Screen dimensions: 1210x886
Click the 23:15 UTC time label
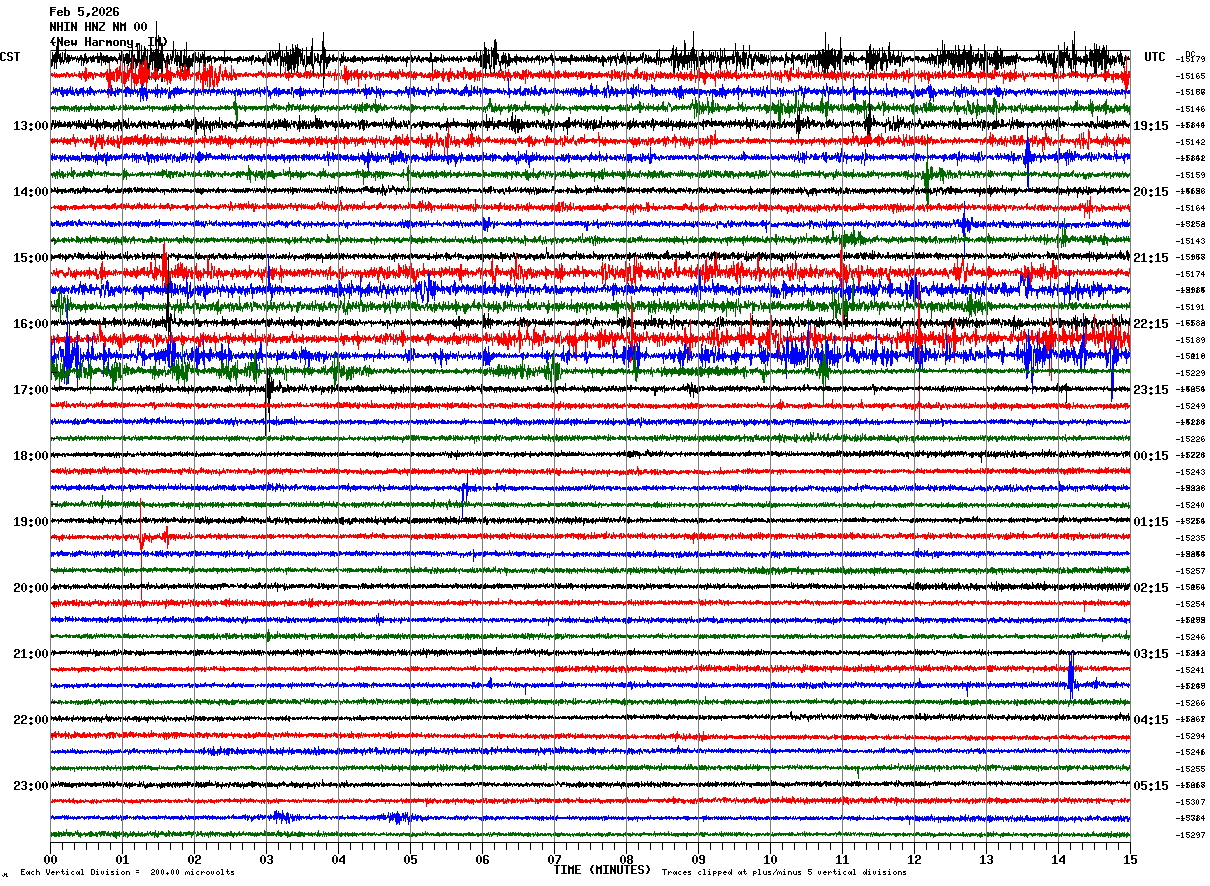[x=1151, y=390]
